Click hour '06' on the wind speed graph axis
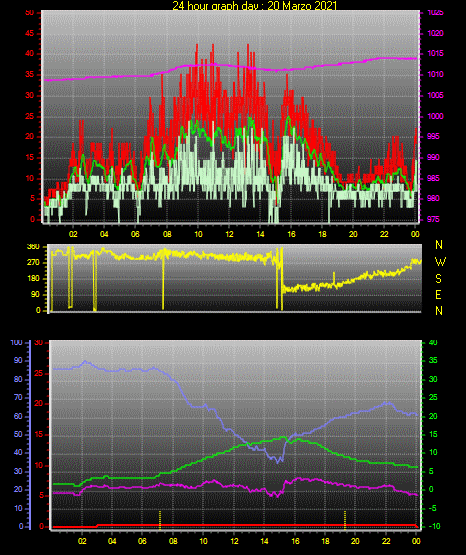The height and width of the screenshot is (555, 466). tap(135, 234)
